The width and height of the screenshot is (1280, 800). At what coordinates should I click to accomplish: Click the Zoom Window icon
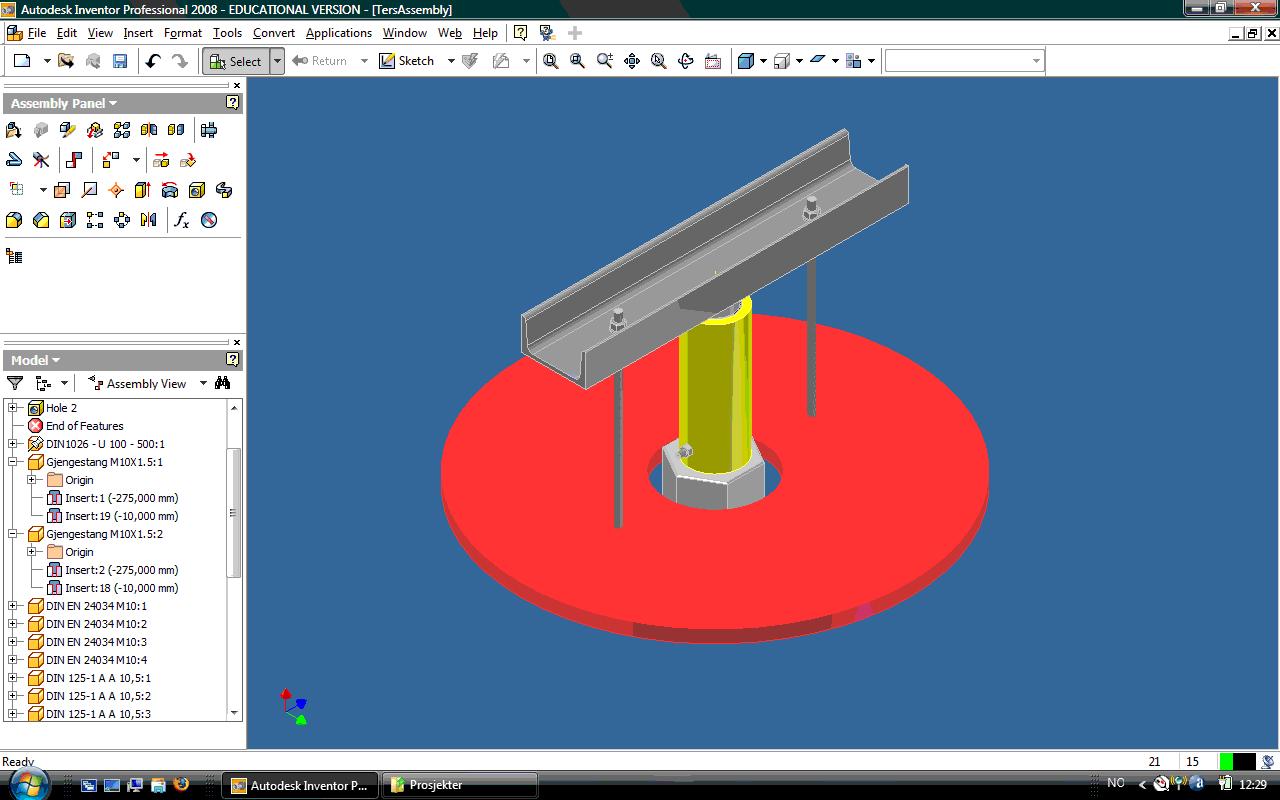coord(578,61)
